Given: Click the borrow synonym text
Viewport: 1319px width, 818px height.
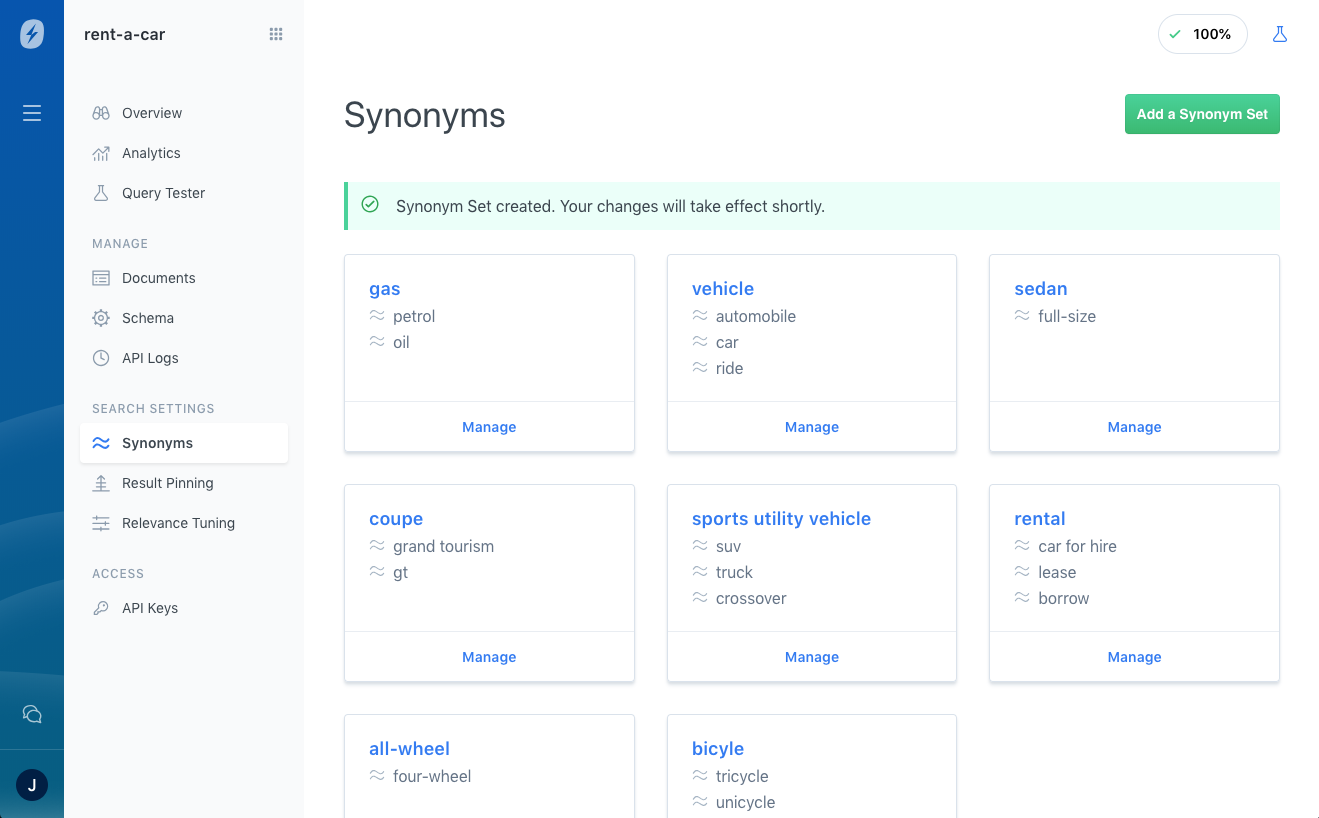Looking at the screenshot, I should click(1063, 598).
